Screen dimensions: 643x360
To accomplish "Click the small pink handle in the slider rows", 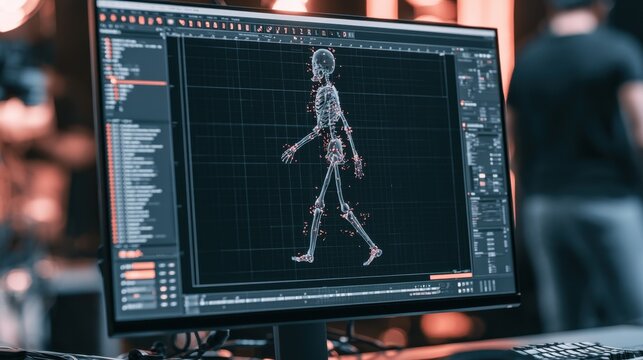I will click(136, 296).
